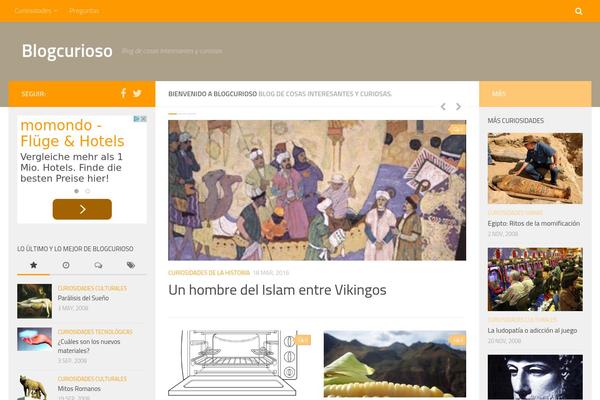Click the mummy sarcophagus thumbnail
Screen dimensions: 600x400
(535, 168)
